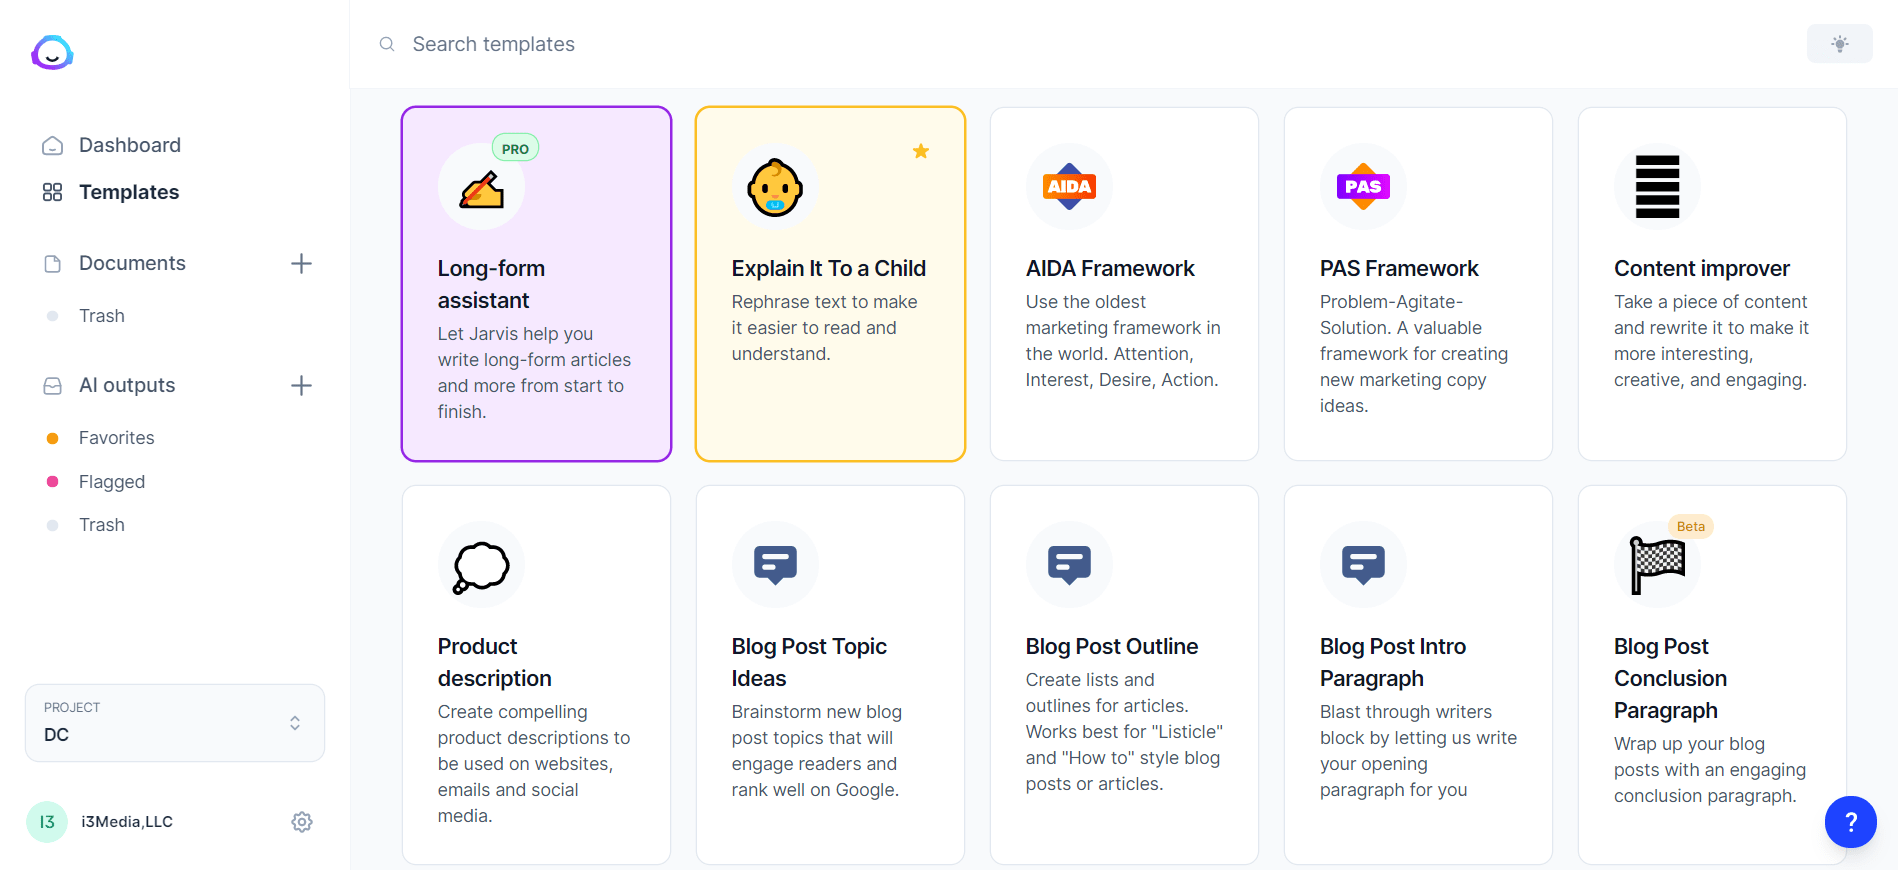Click the Blog Post Outline chat icon
Screen dimensions: 1898x870
tap(1069, 565)
